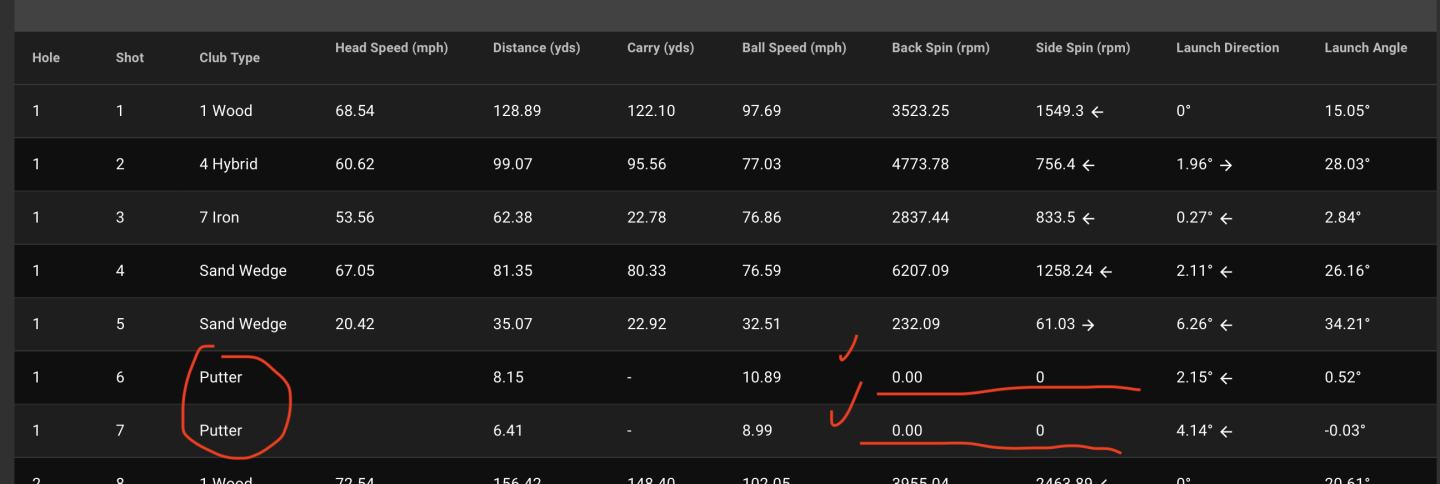
Task: Sort by the Hole column header
Action: point(46,58)
